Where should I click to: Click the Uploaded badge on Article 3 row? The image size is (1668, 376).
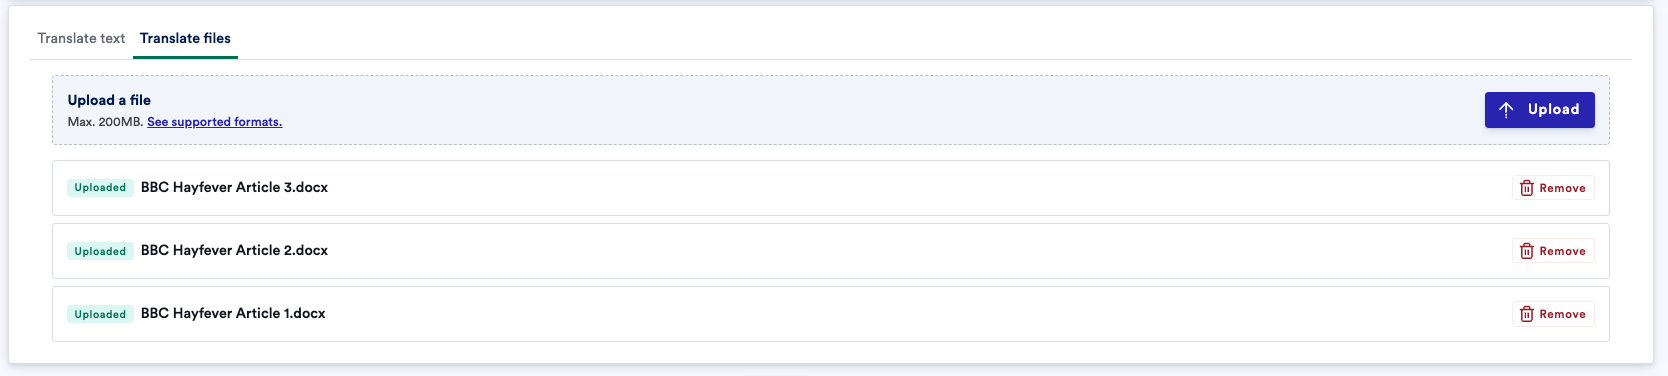(100, 188)
